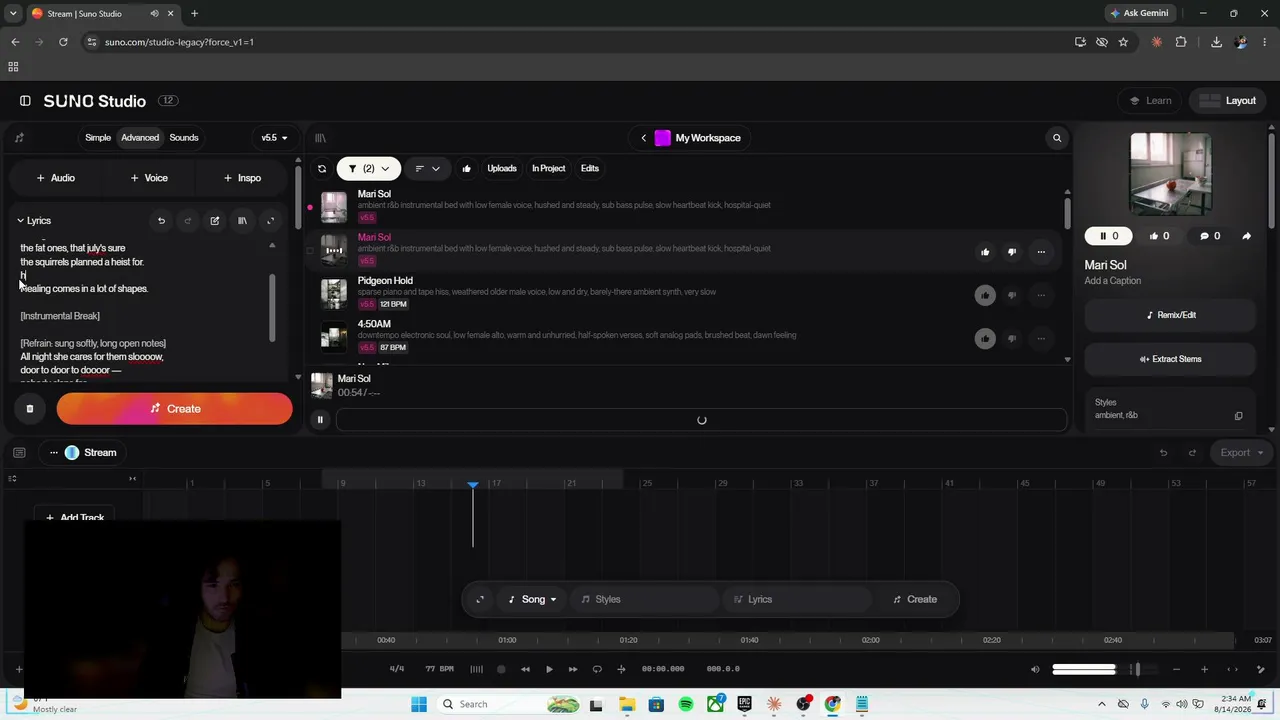Open Spotify from the Windows taskbar
Image resolution: width=1280 pixels, height=720 pixels.
pyautogui.click(x=686, y=704)
